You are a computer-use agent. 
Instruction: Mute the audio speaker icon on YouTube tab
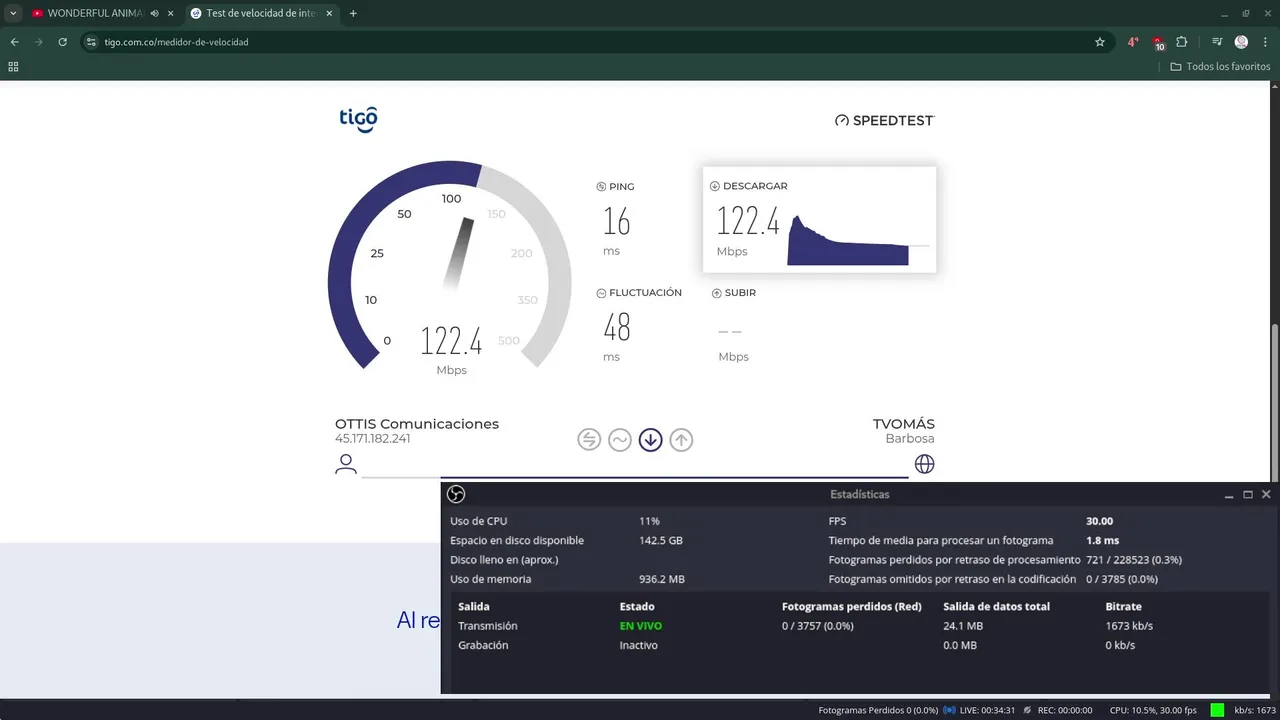pos(155,13)
